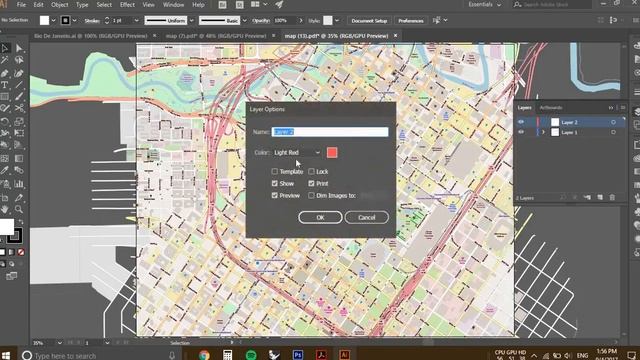This screenshot has height=360, width=640.
Task: Hide Layer 2 with its eye icon
Action: [x=521, y=122]
